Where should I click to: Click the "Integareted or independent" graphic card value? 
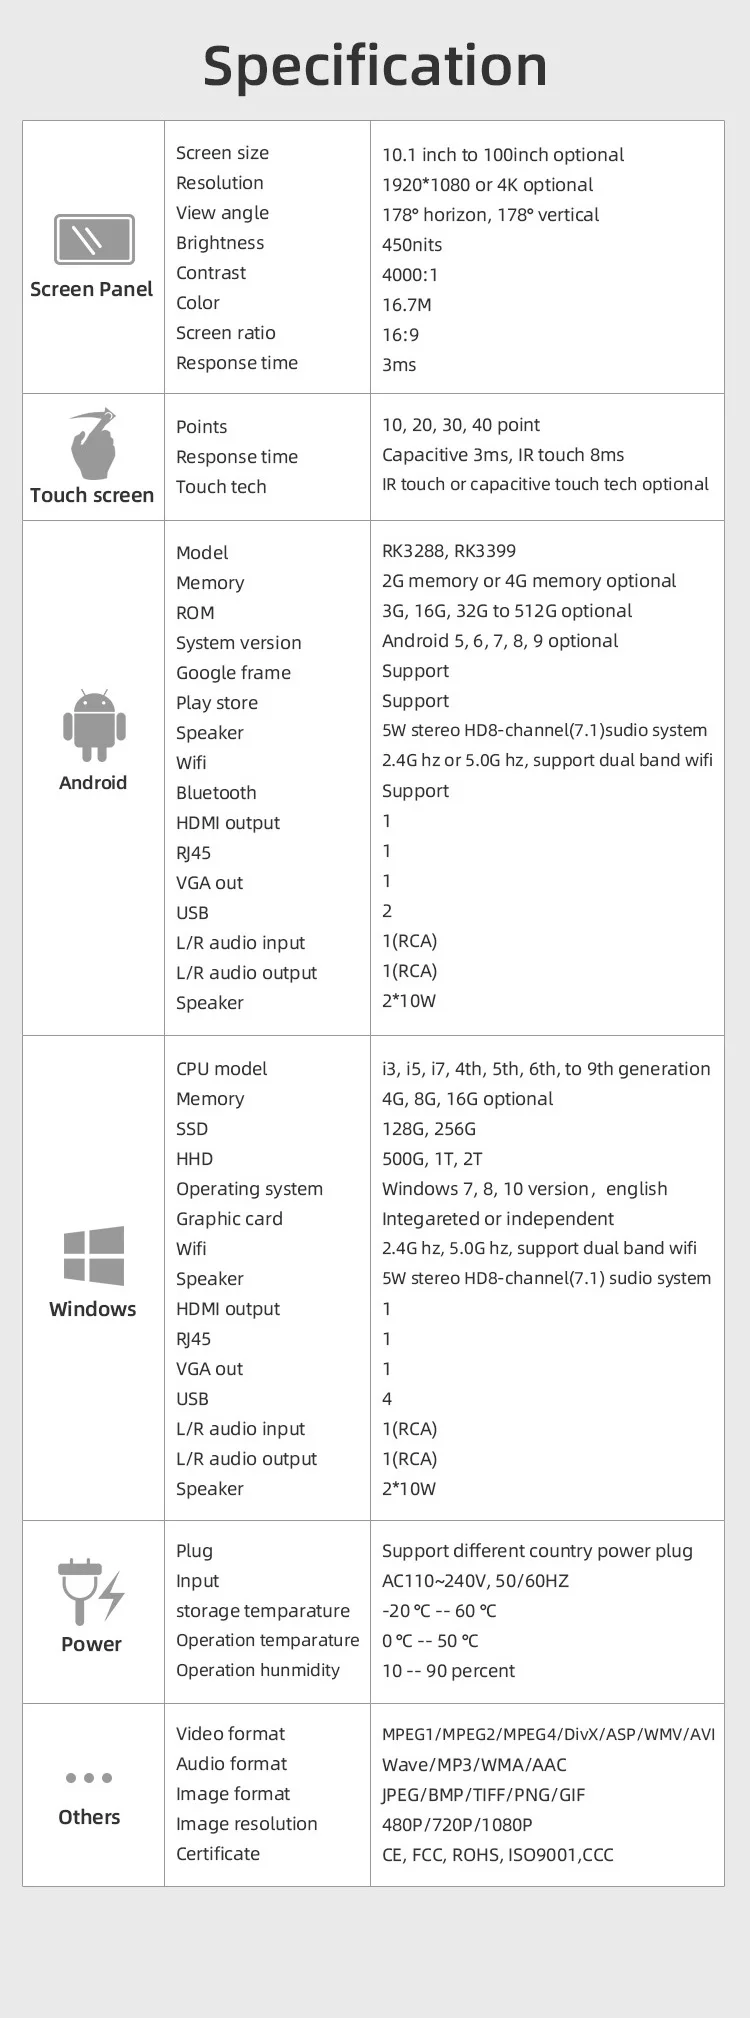[x=498, y=1219]
